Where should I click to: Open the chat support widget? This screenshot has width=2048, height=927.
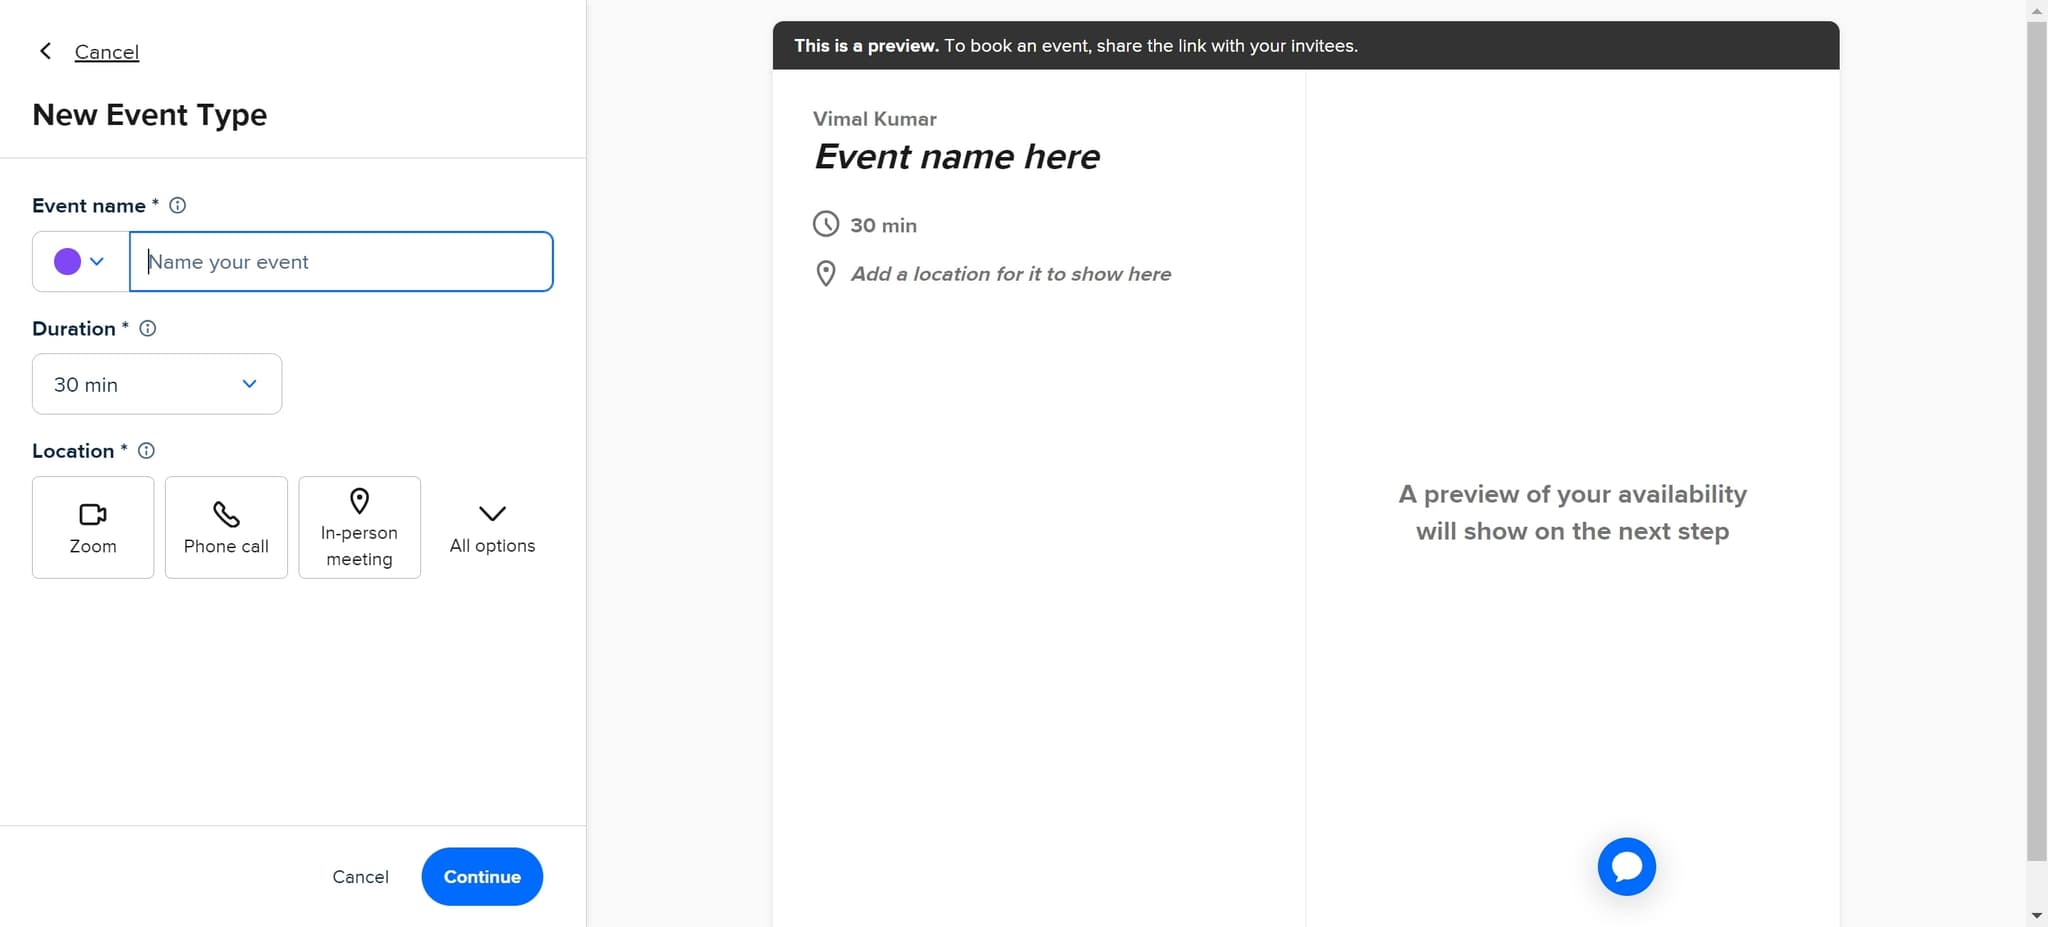point(1625,866)
